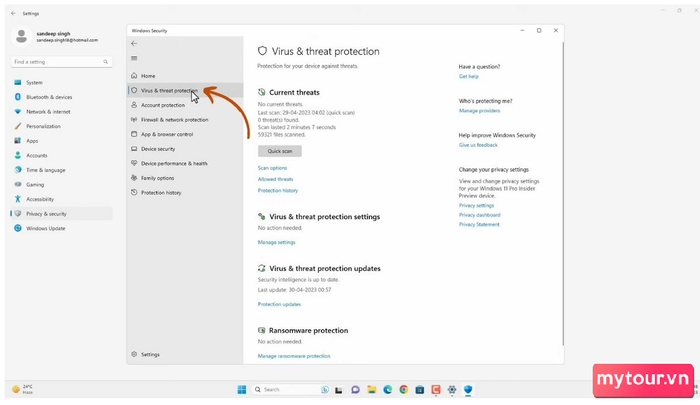Viewport: 700px width, 405px height.
Task: Open System in Settings sidebar
Action: click(61, 83)
